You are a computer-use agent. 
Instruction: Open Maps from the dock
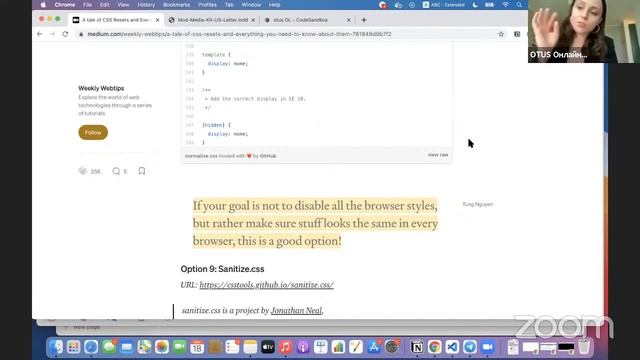(x=144, y=347)
